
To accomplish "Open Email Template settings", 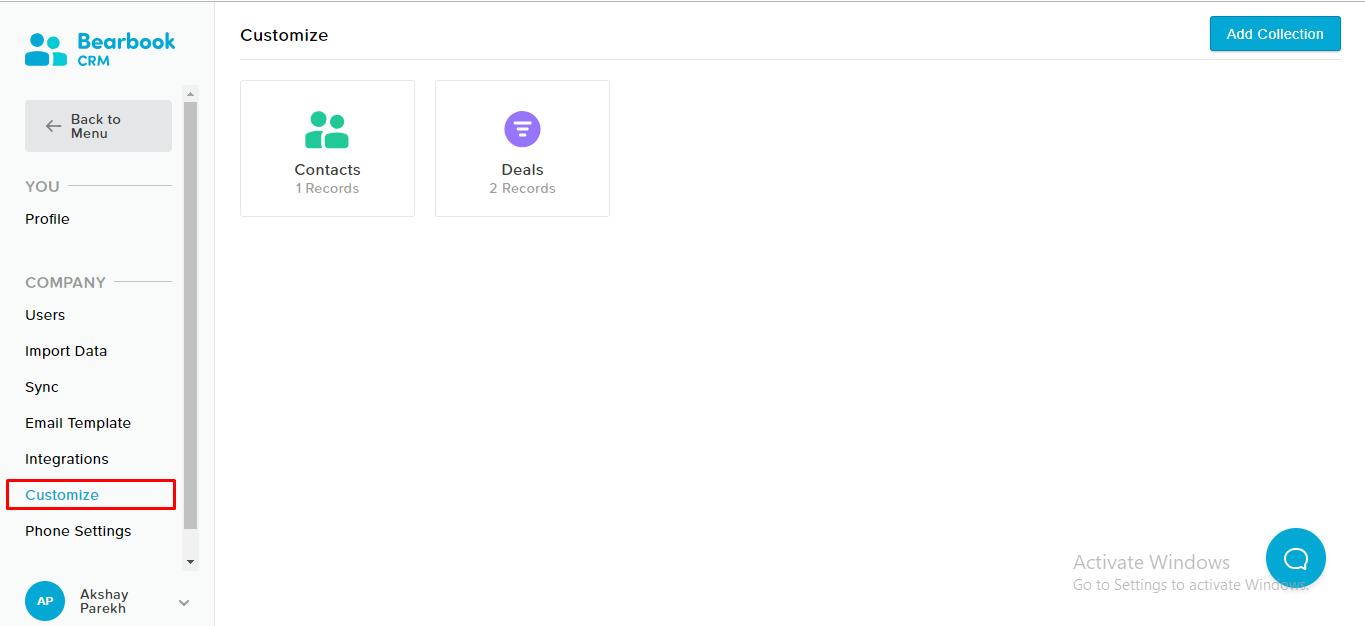I will coord(78,423).
